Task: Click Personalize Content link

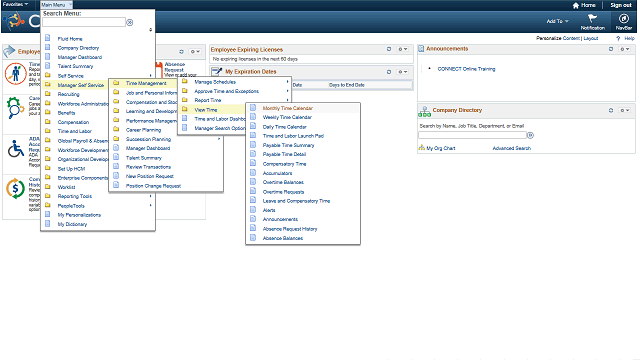Action: [x=558, y=38]
